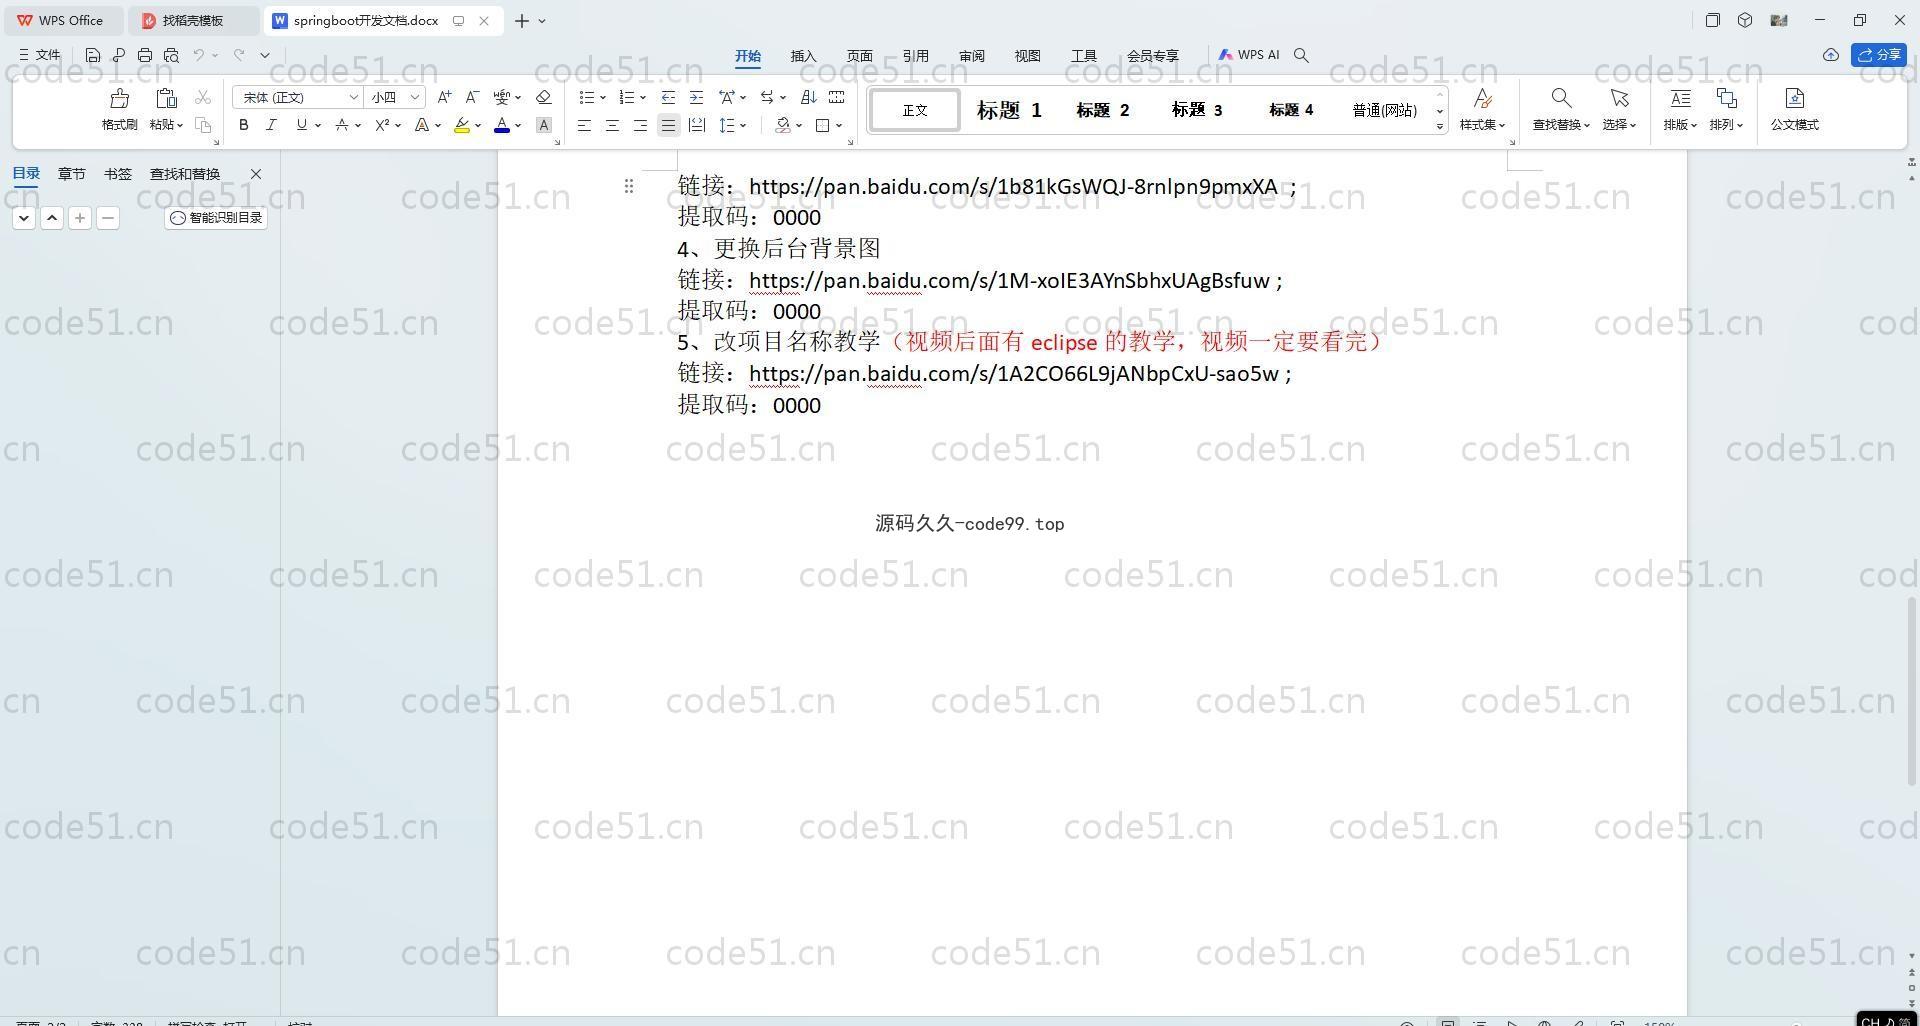This screenshot has height=1026, width=1920.
Task: Expand the numbered list dropdown arrow
Action: click(643, 98)
